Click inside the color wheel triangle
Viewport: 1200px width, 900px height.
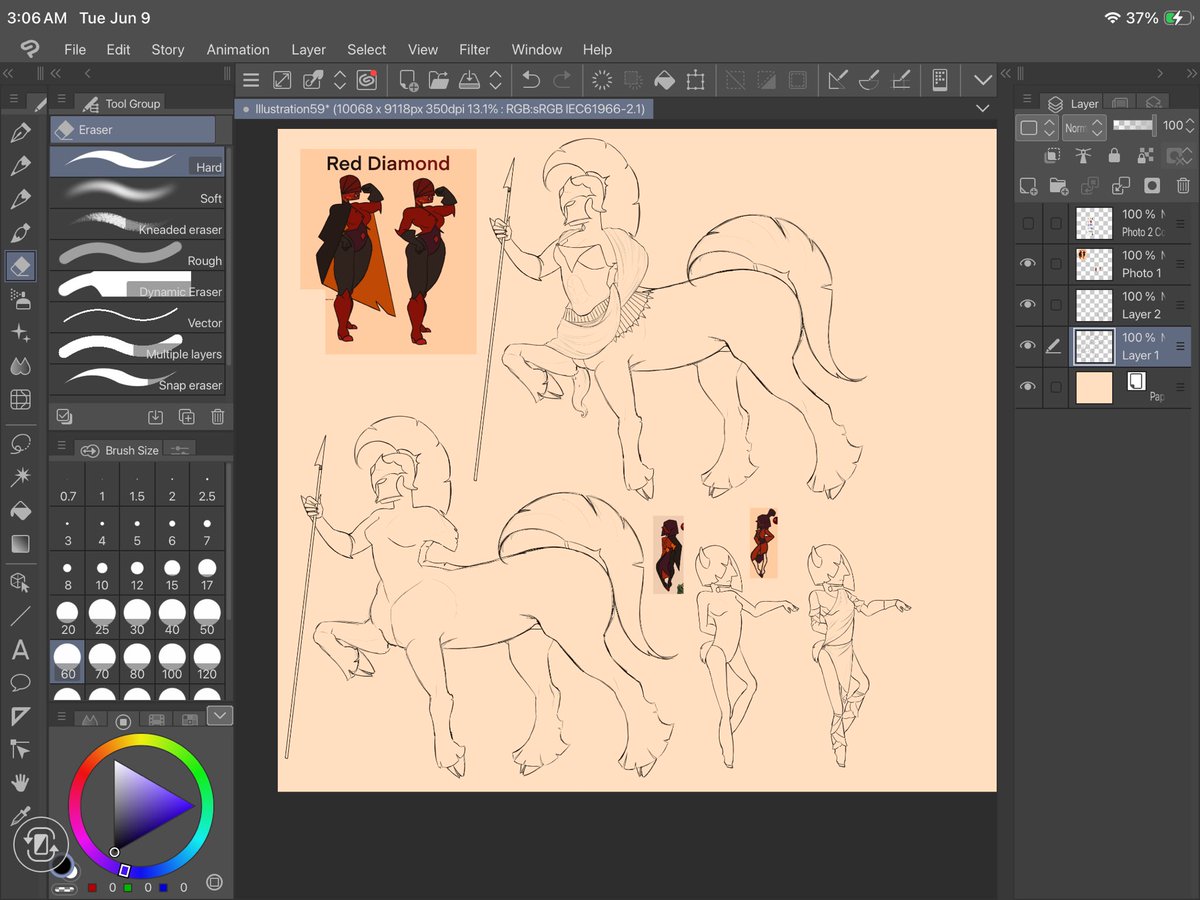point(145,805)
